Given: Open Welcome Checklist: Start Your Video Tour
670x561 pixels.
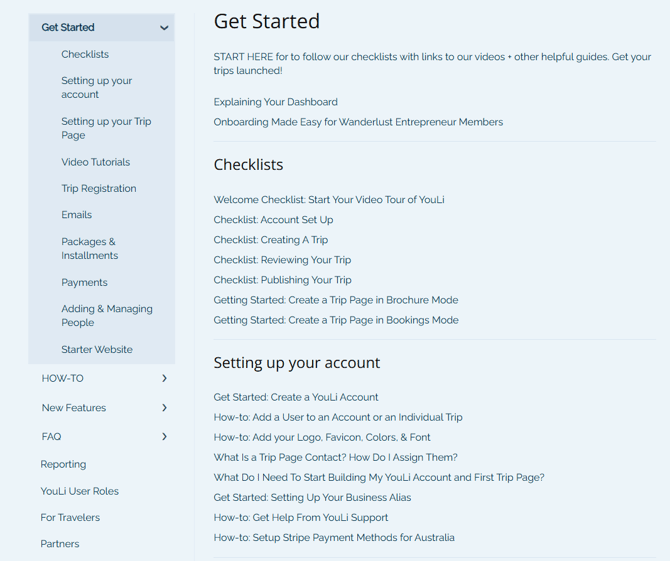Looking at the screenshot, I should [329, 200].
